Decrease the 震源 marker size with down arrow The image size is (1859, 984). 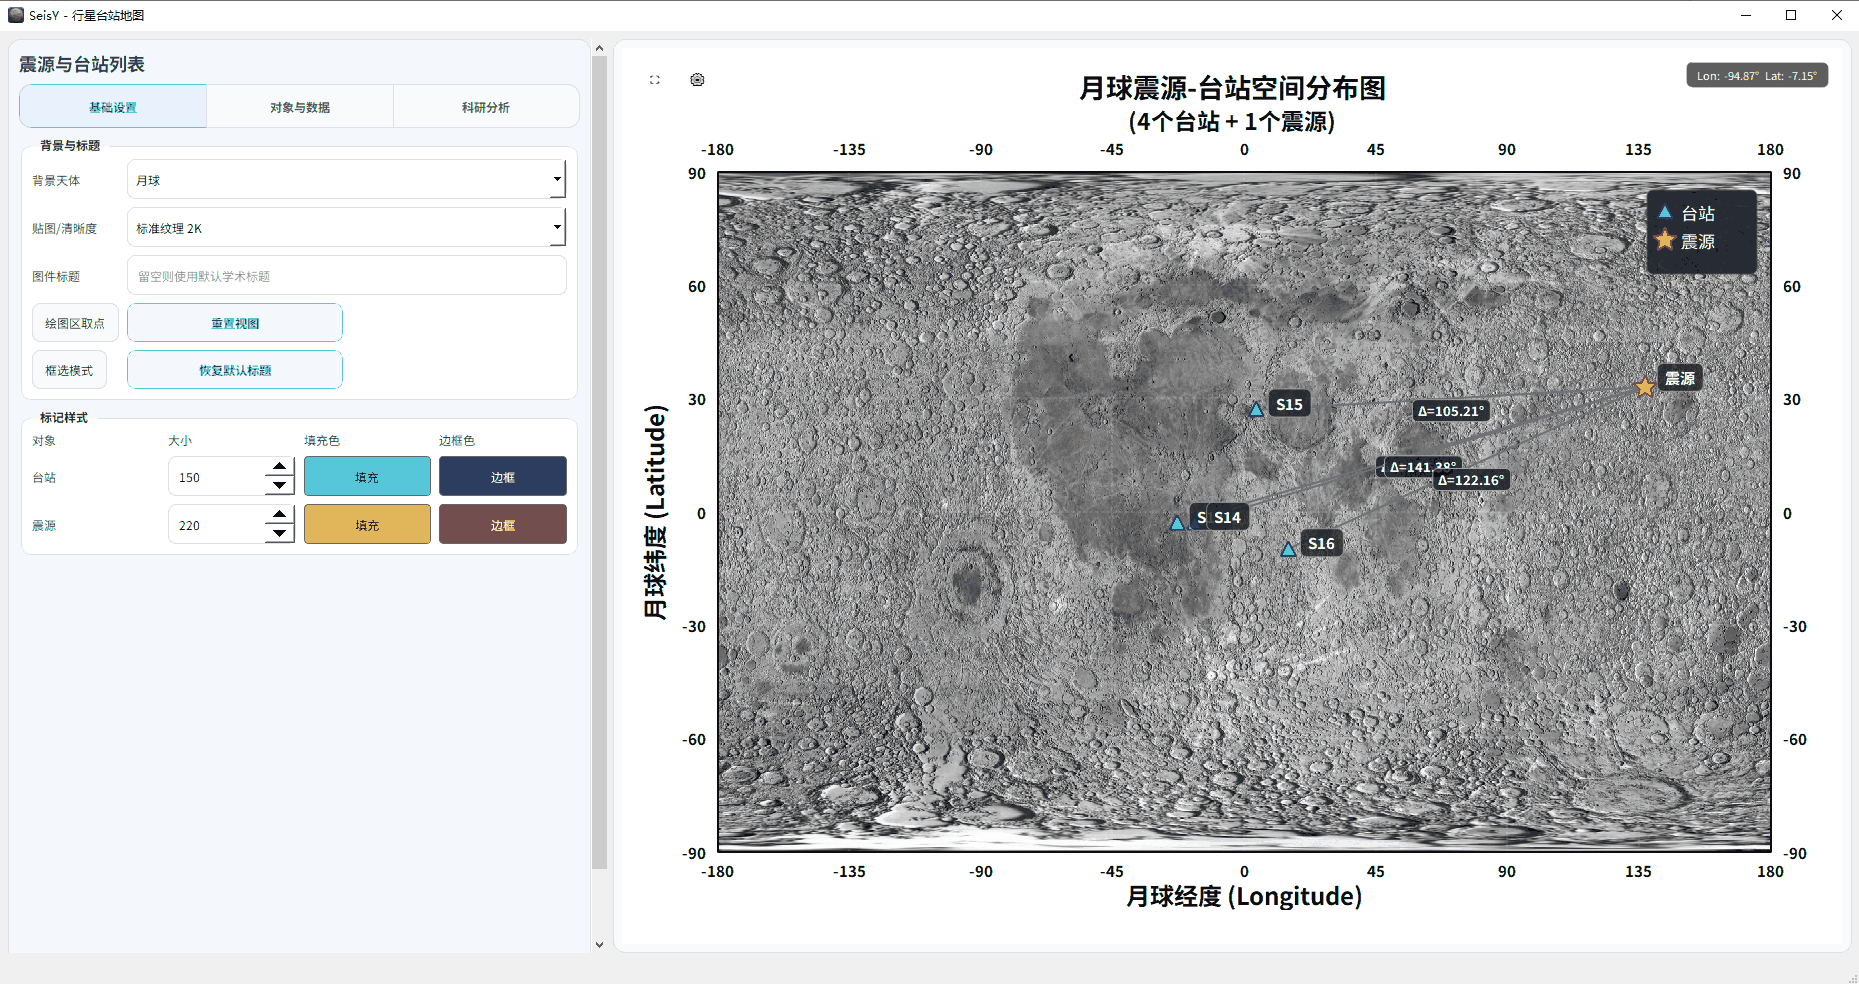pos(280,533)
